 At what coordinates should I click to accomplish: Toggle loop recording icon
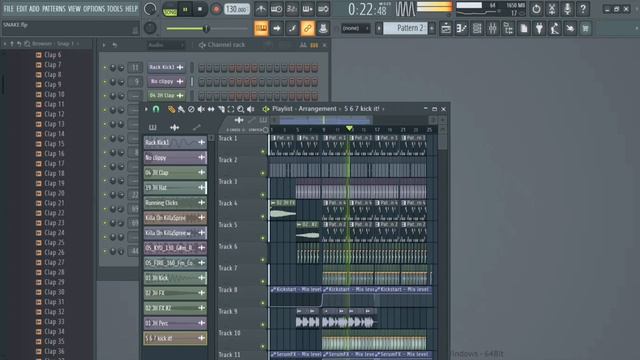tap(323, 9)
